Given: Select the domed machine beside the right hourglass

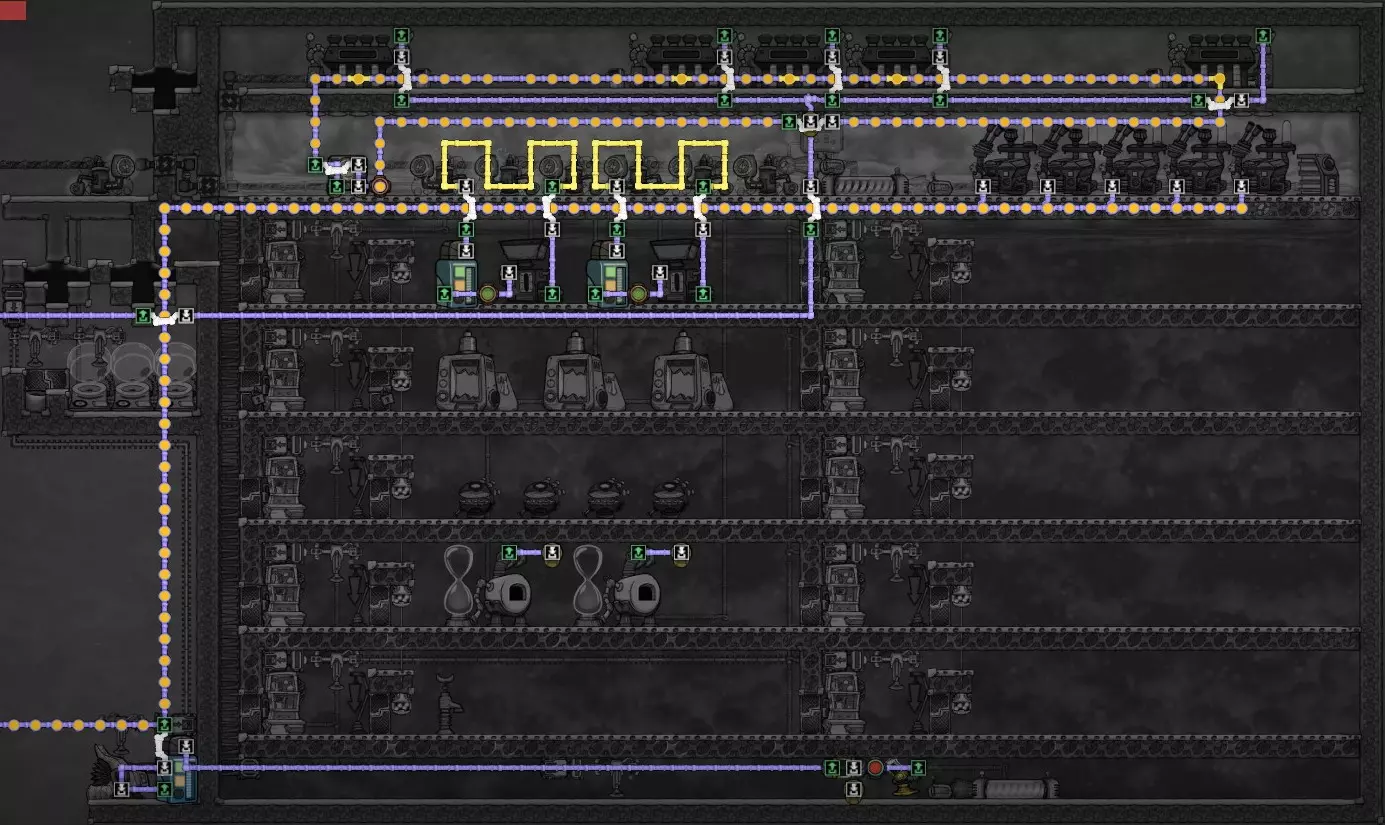Looking at the screenshot, I should click(x=637, y=596).
